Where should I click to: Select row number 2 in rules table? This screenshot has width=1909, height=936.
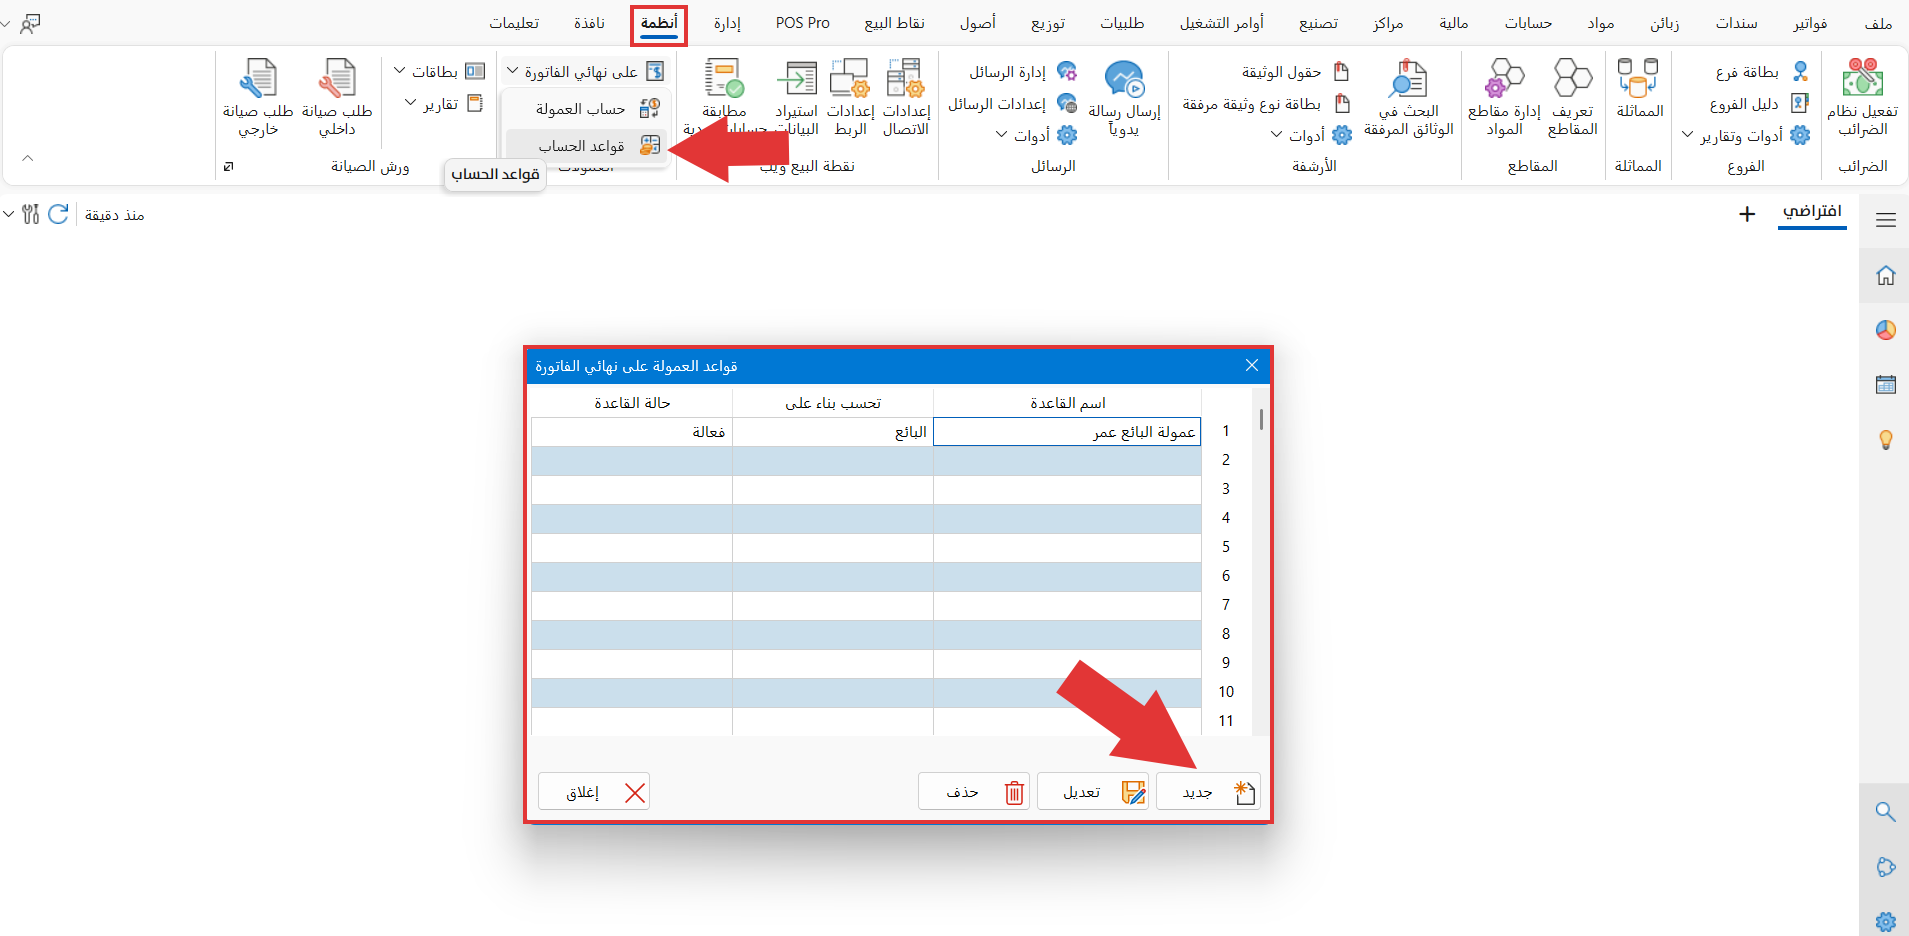1226,460
